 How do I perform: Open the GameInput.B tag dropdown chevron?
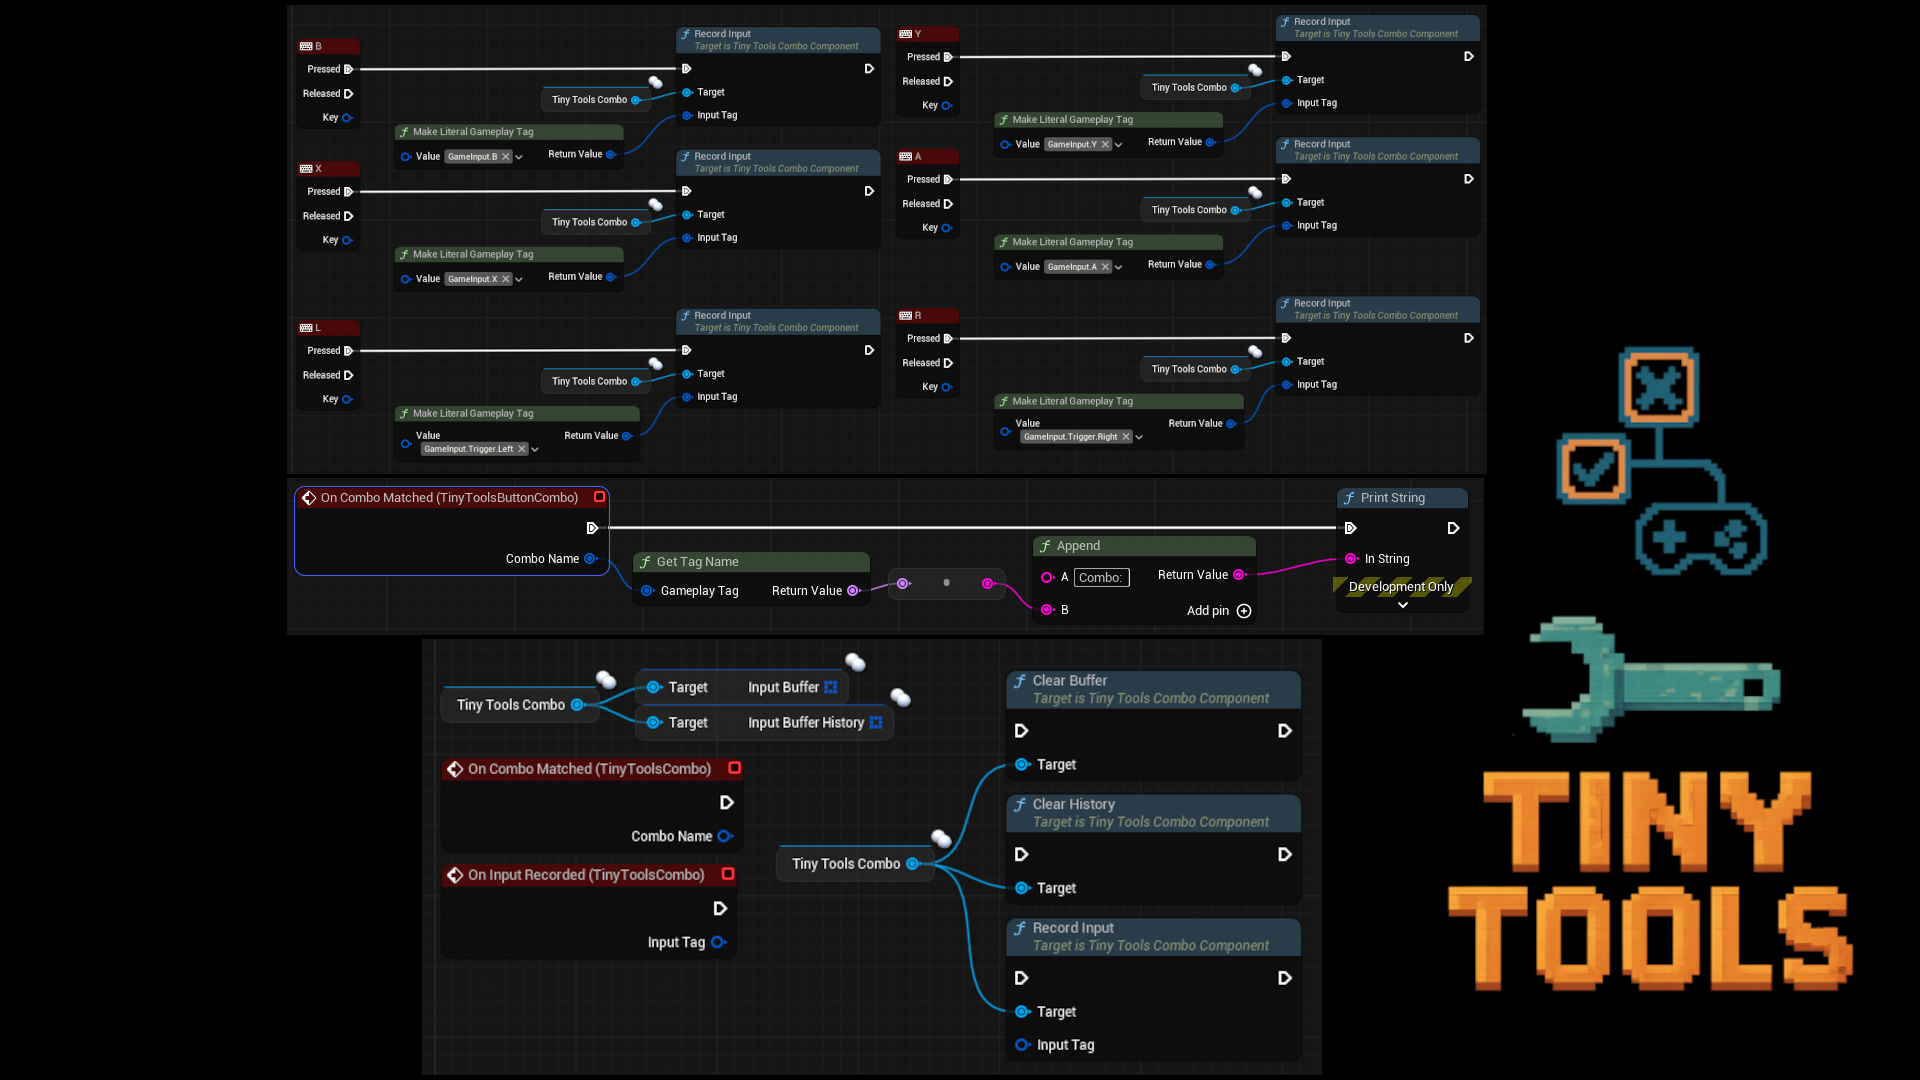tap(519, 157)
